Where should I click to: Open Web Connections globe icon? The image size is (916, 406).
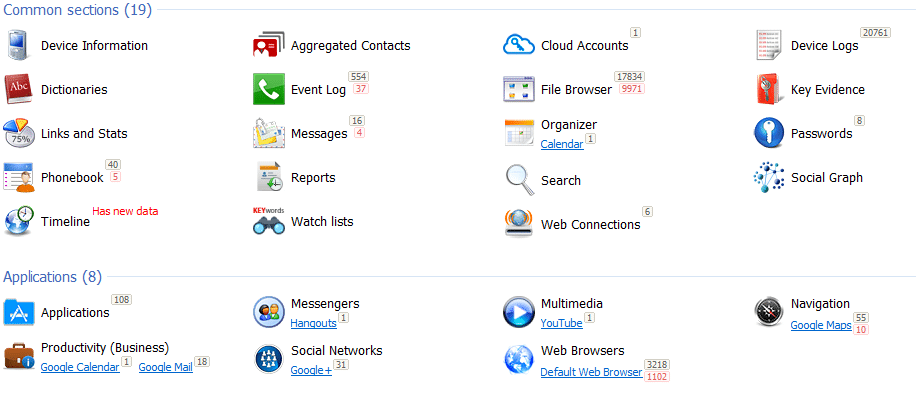click(x=519, y=223)
